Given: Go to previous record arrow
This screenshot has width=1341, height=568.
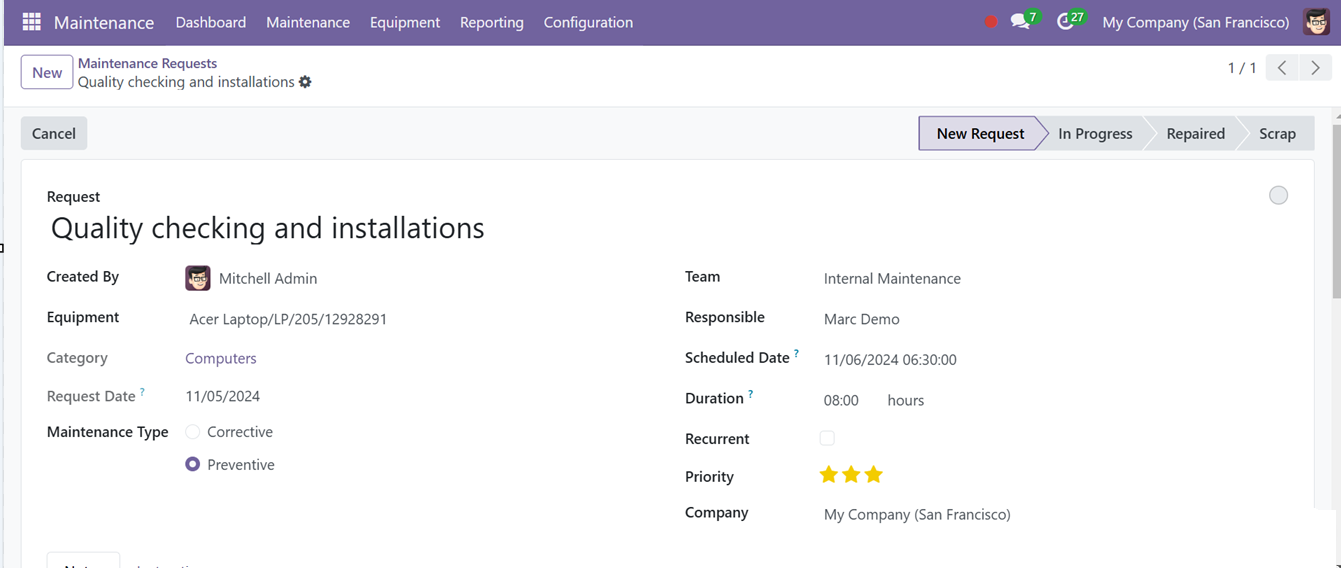Looking at the screenshot, I should 1282,68.
